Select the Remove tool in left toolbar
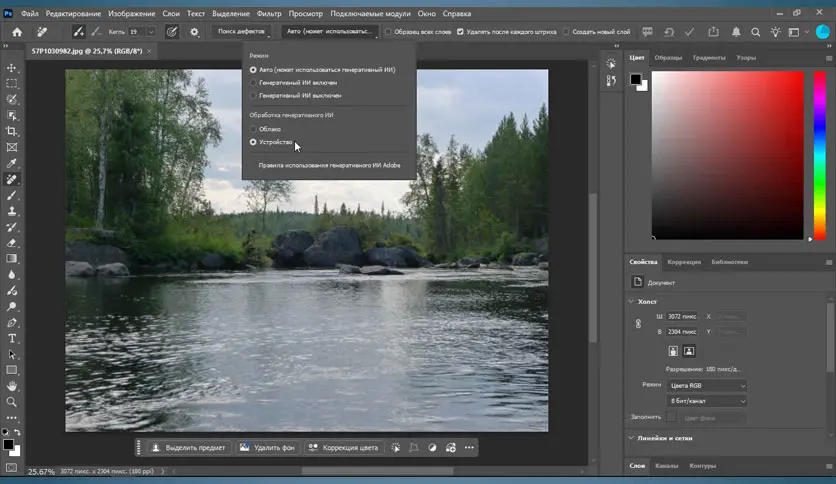The height and width of the screenshot is (484, 836). click(x=11, y=179)
